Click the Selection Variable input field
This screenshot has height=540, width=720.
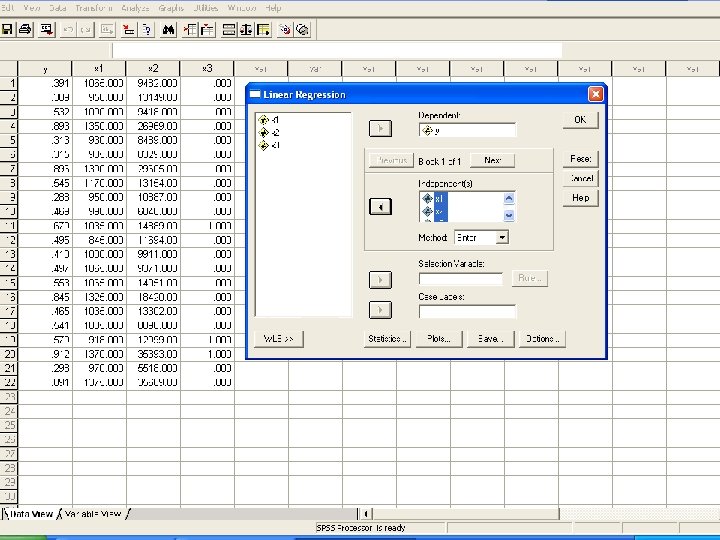[x=461, y=279]
